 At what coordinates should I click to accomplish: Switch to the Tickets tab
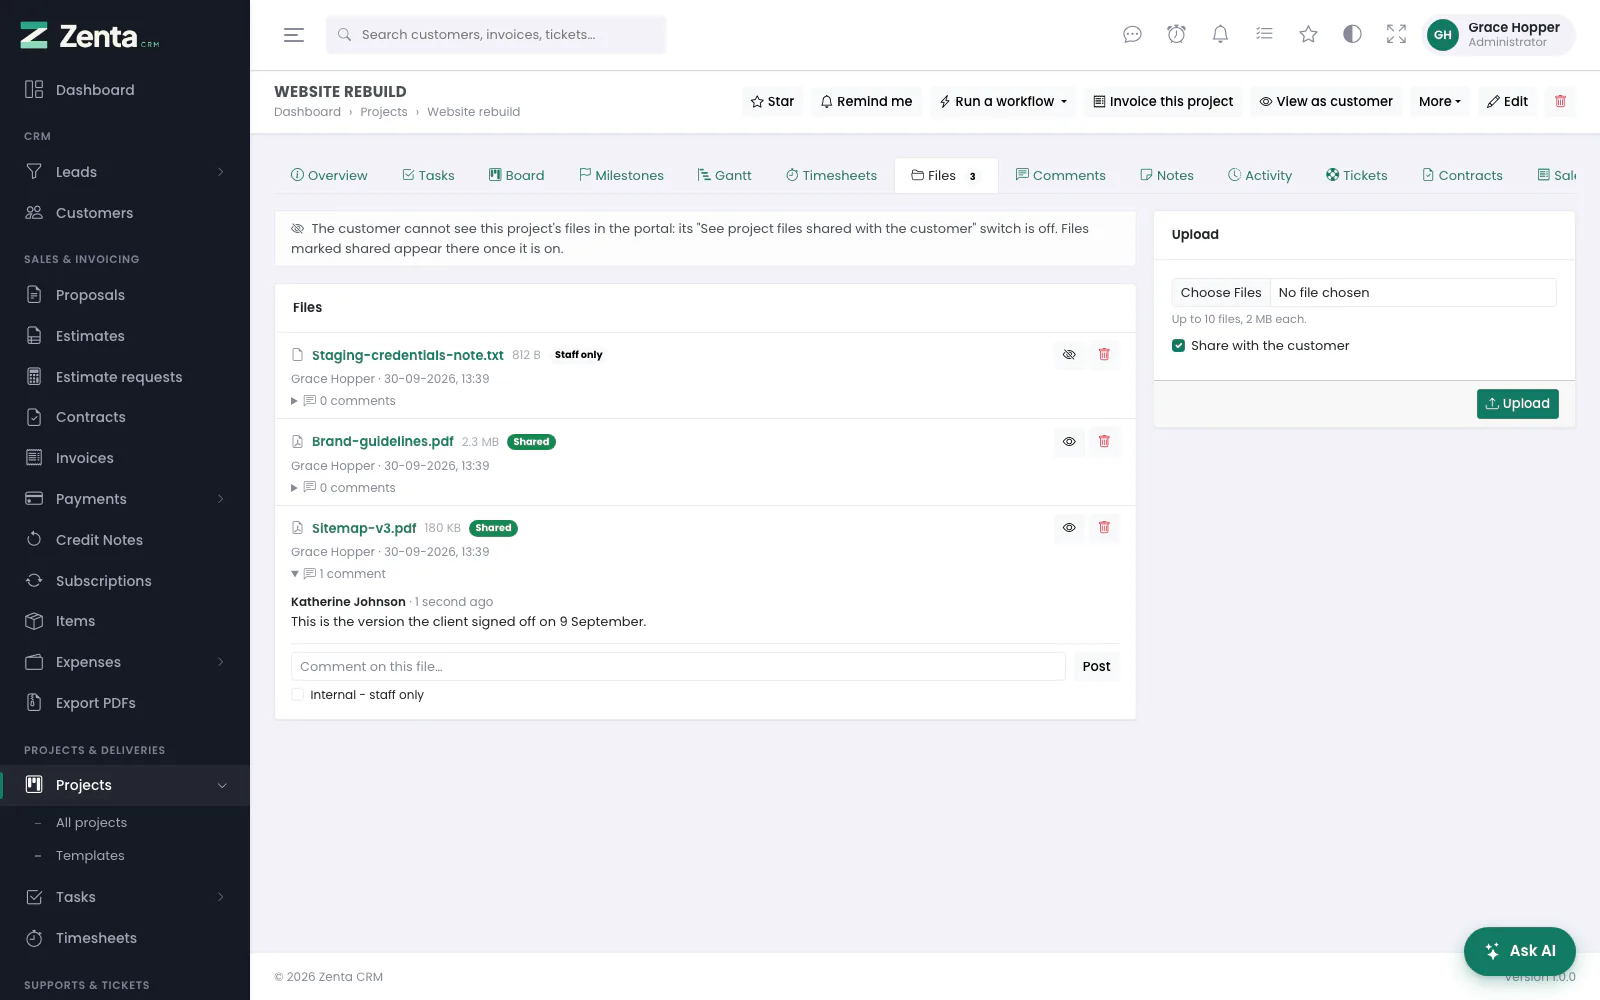[1357, 176]
